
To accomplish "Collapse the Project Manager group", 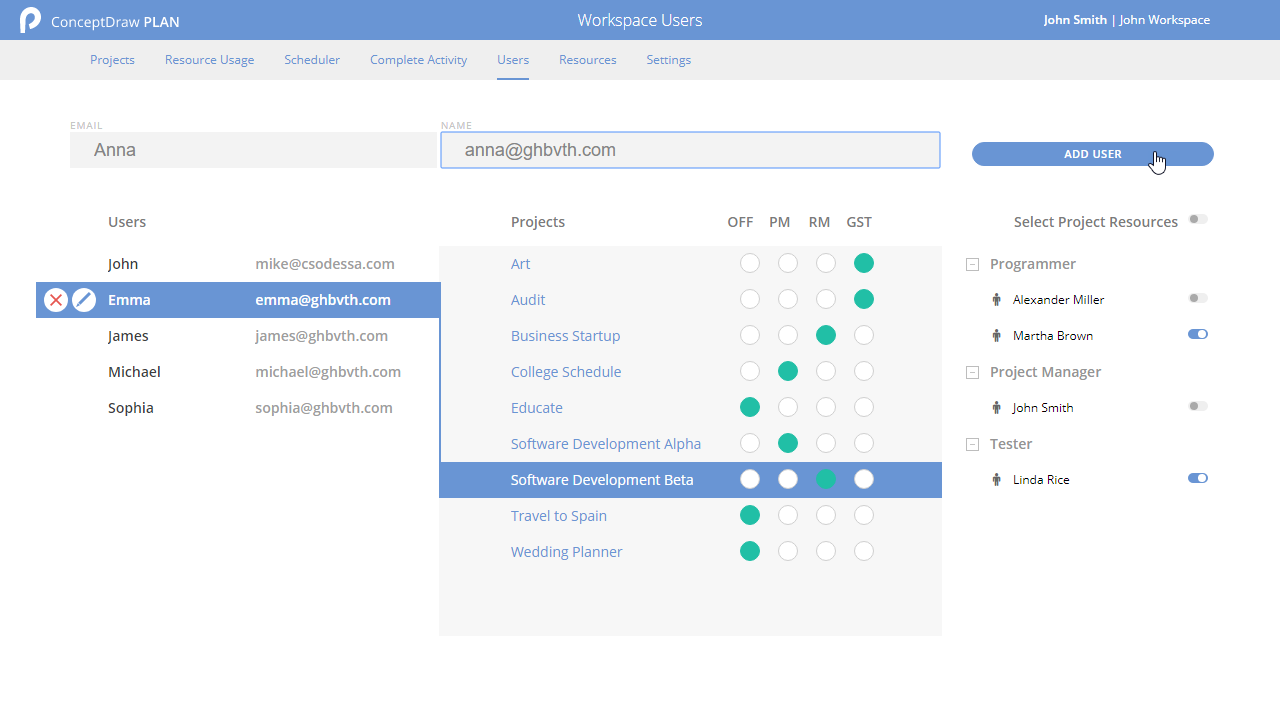I will [972, 373].
